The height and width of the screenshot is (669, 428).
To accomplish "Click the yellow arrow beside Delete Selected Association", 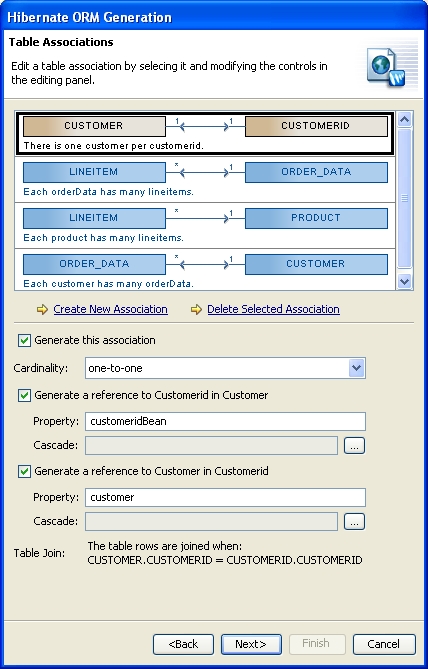I will pos(196,309).
